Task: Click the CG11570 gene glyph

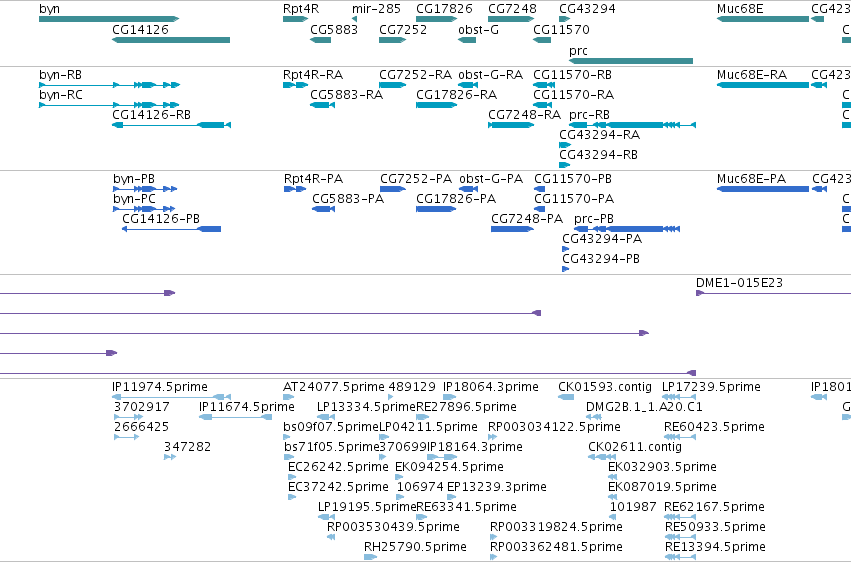Action: [542, 40]
